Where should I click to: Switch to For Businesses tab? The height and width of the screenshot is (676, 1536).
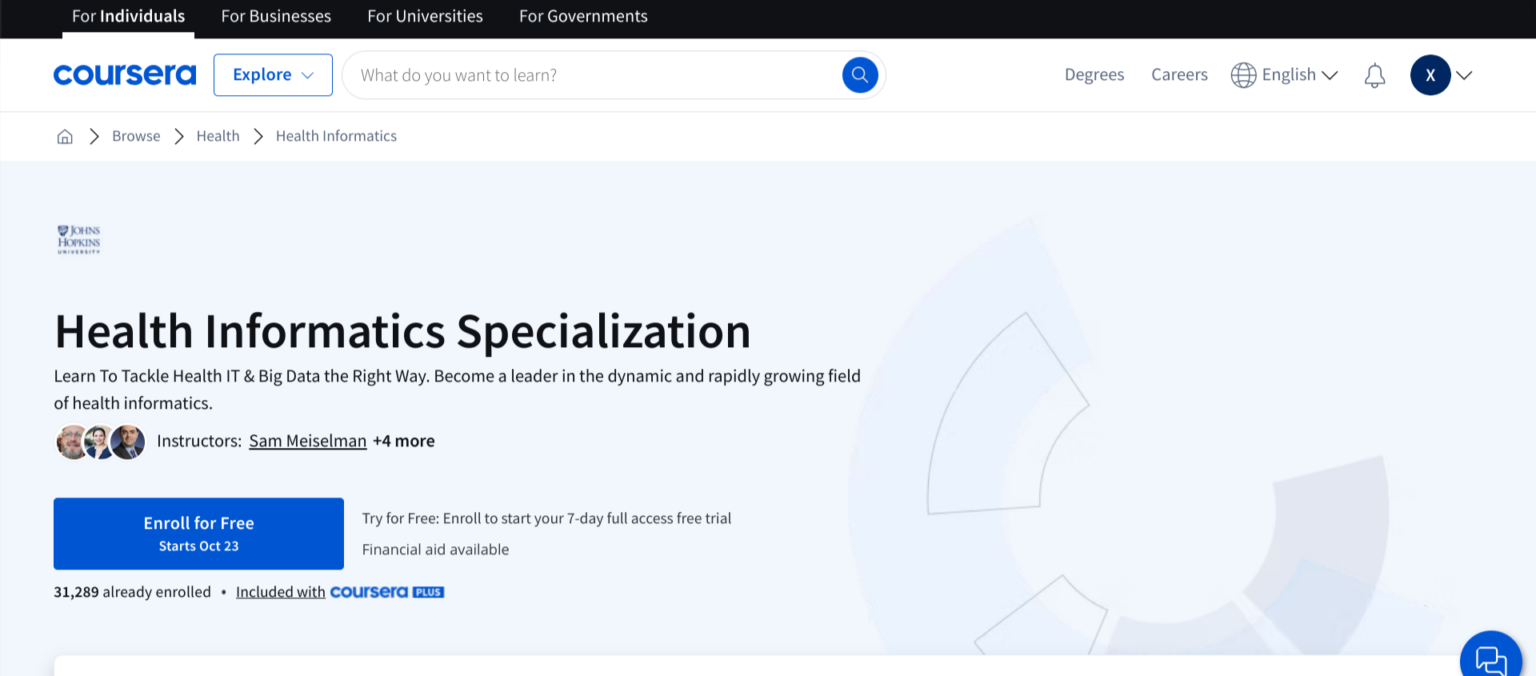[x=276, y=16]
